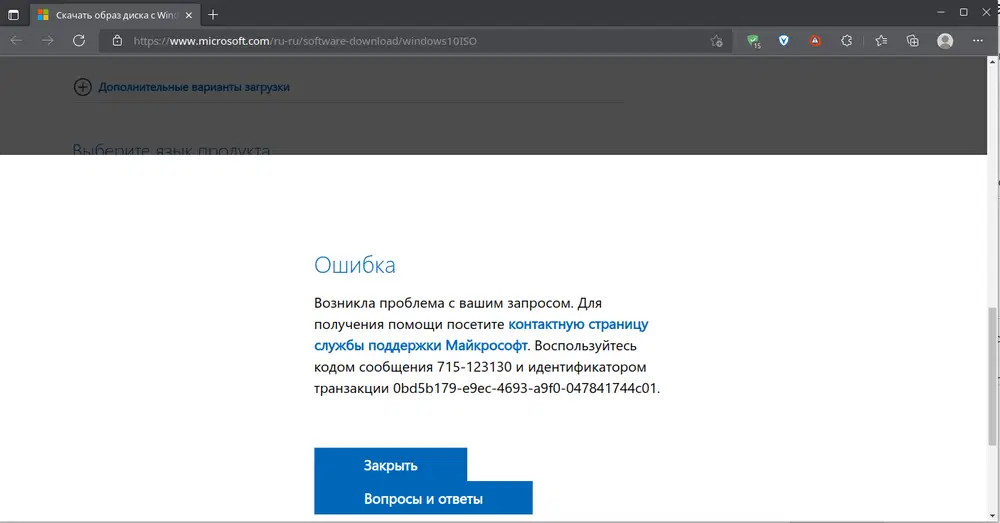Click the page vertical scrollbar thumb

[992, 376]
